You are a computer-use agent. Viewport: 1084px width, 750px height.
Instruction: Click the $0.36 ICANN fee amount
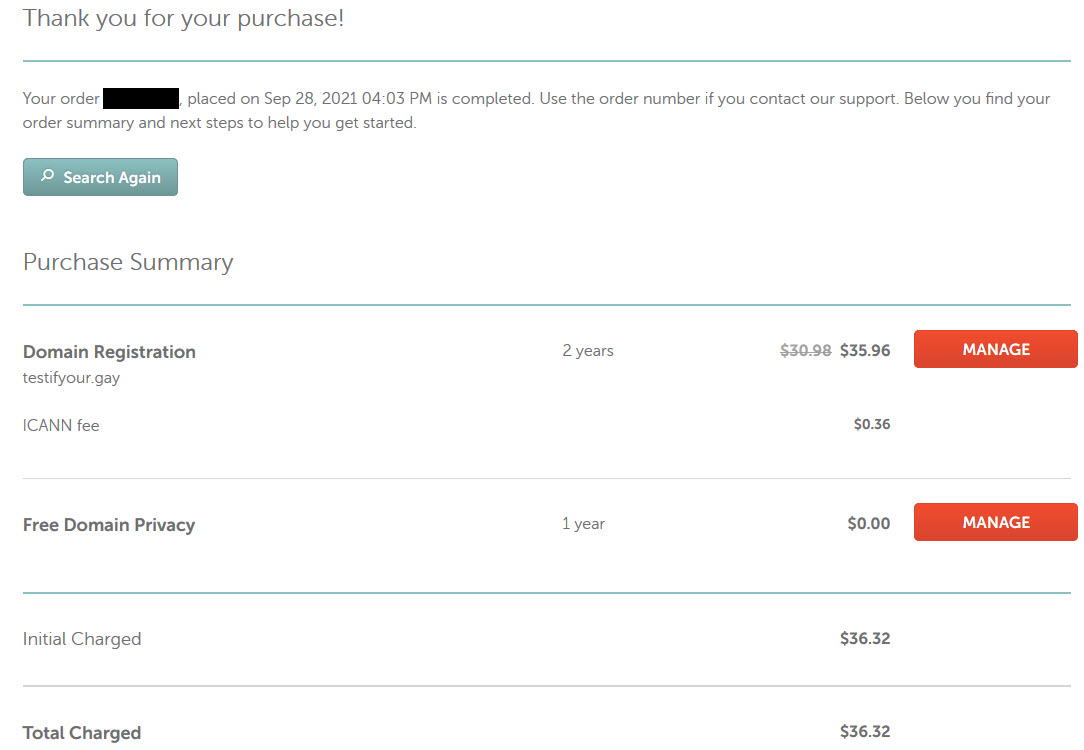(x=872, y=424)
